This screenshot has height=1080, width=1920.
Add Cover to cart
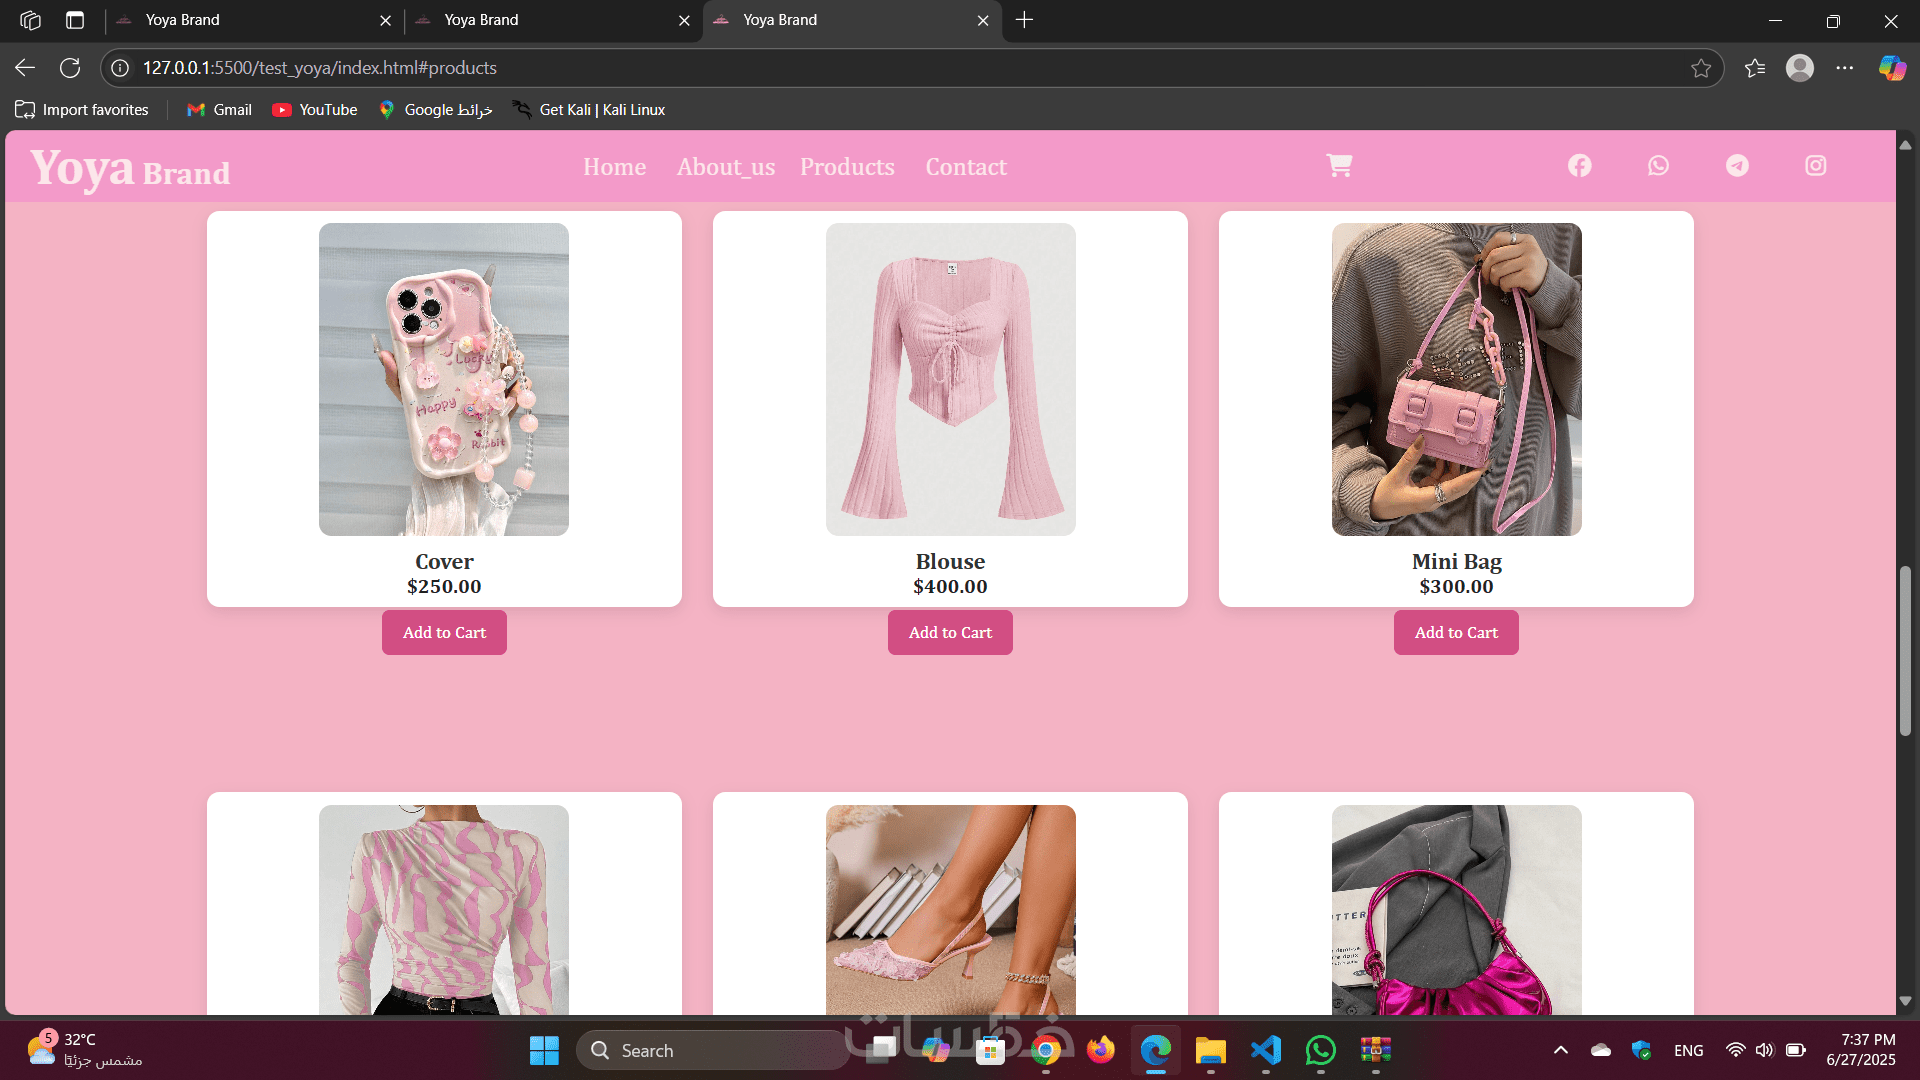point(444,633)
